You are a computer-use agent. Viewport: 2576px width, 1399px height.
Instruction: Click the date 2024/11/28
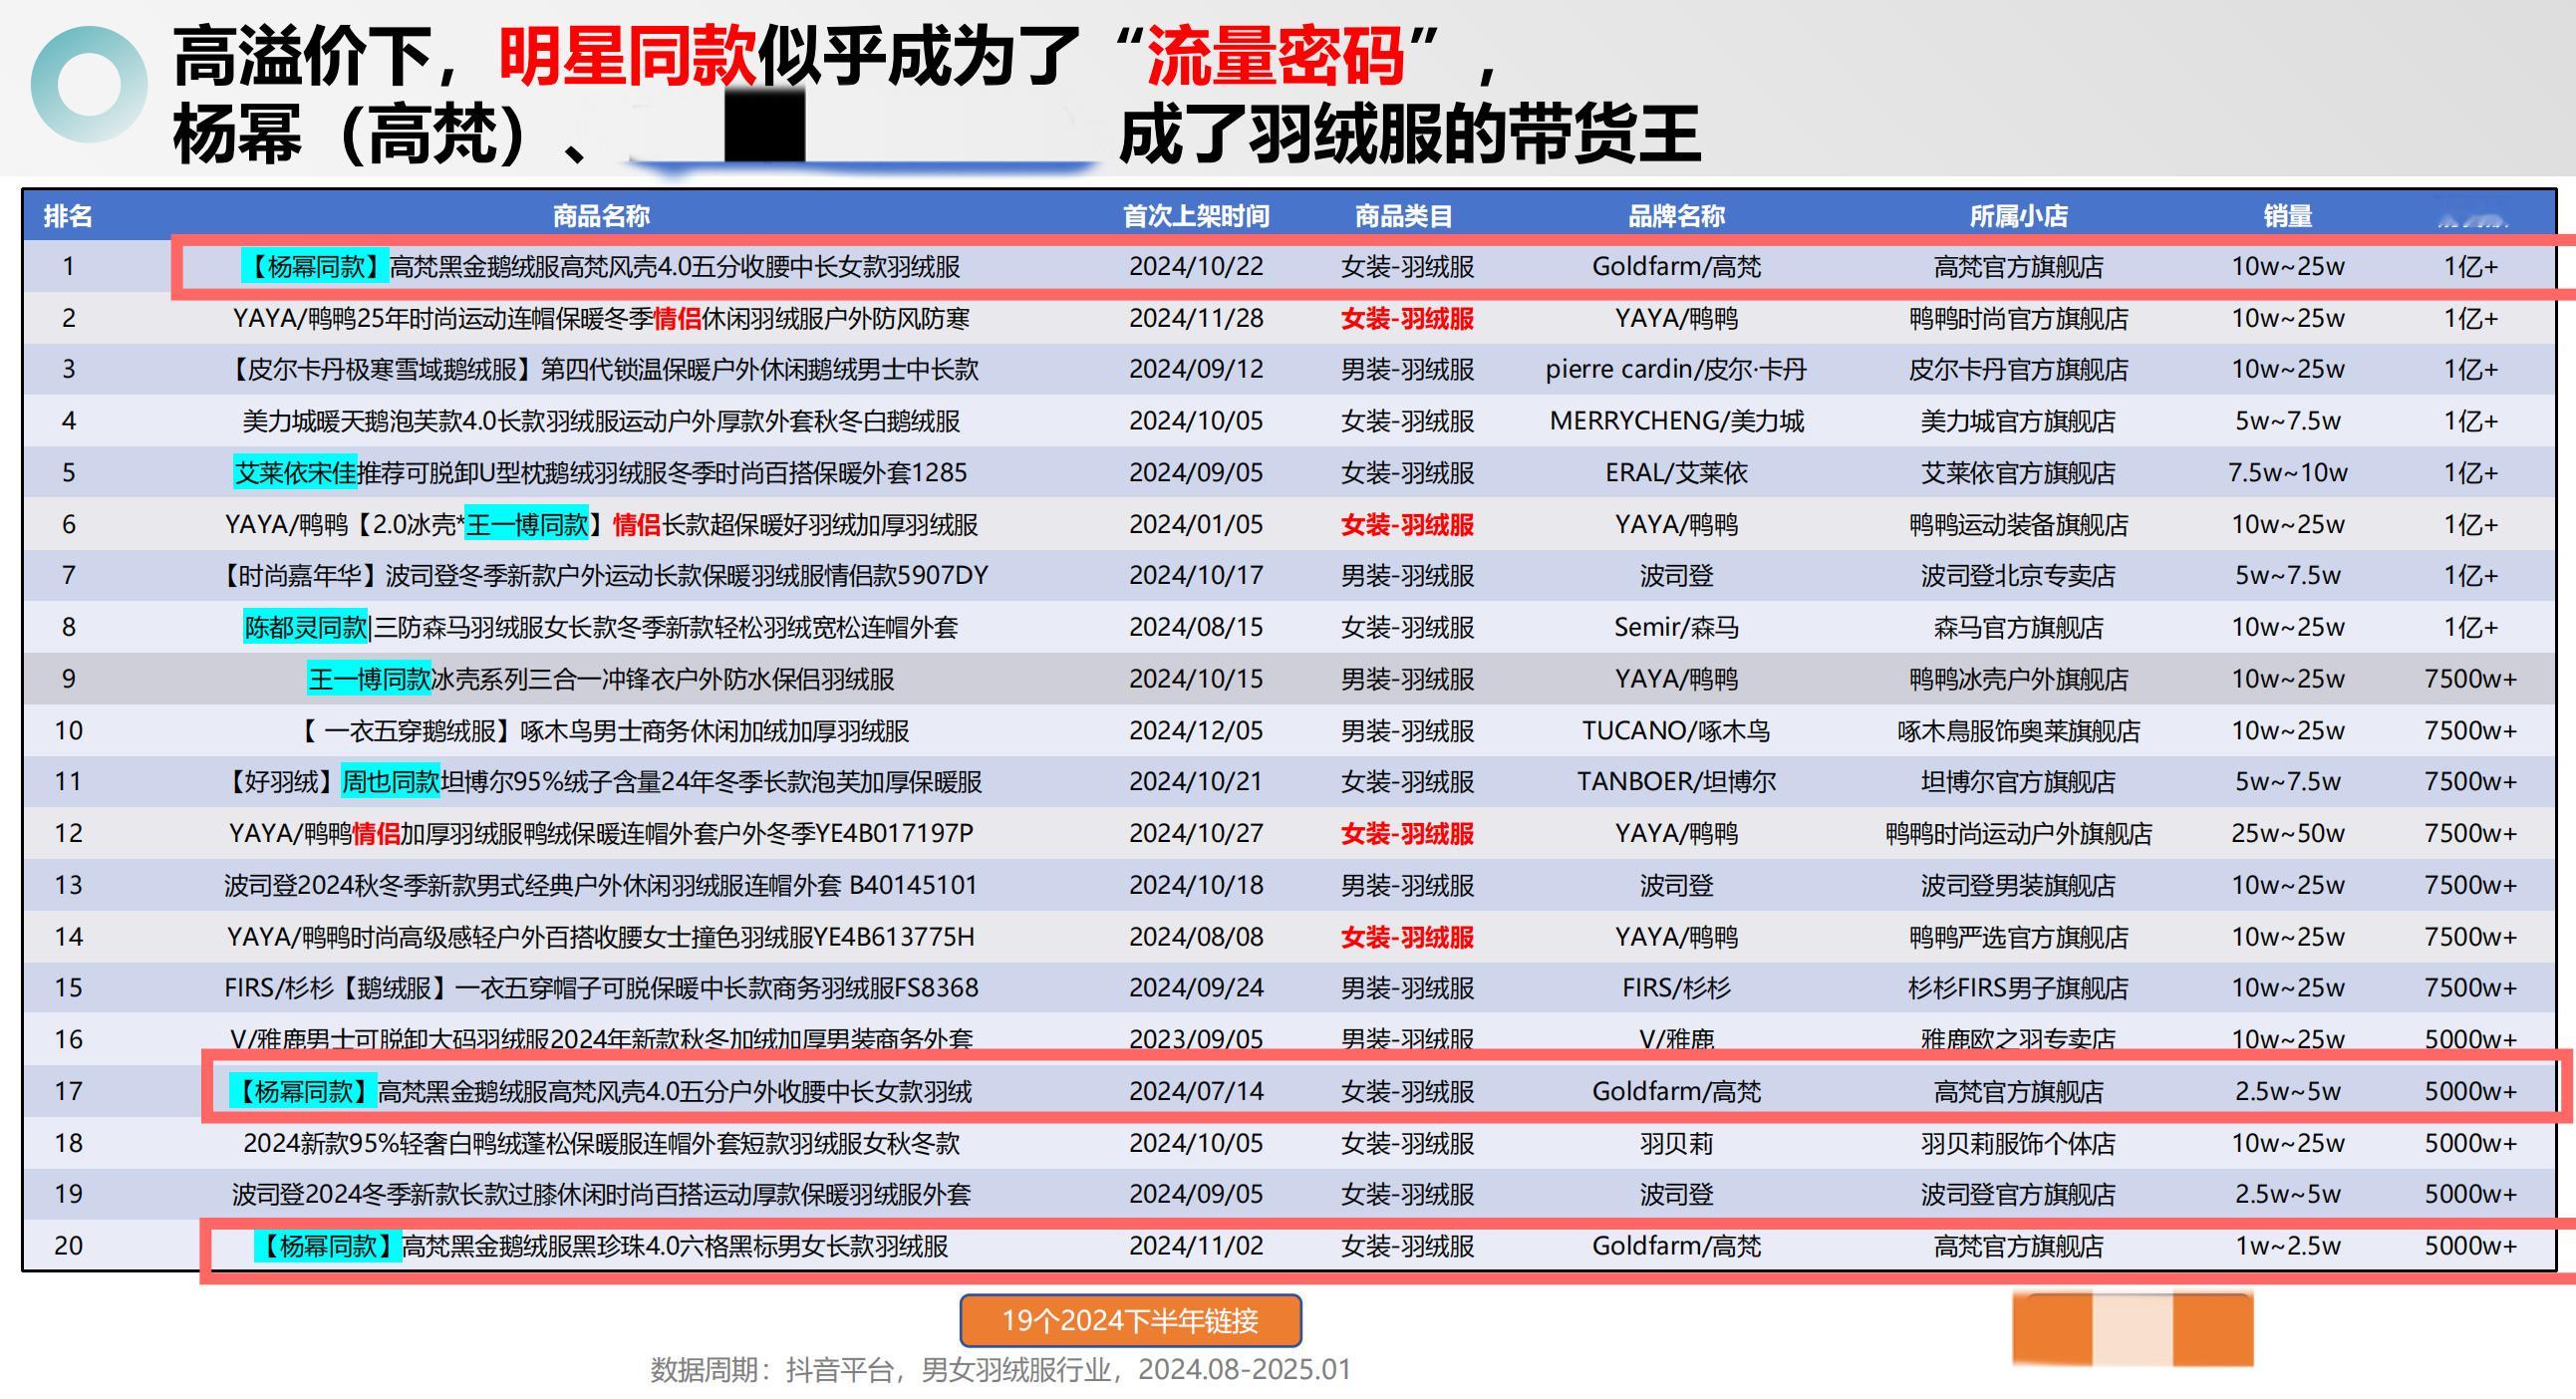[x=1196, y=319]
